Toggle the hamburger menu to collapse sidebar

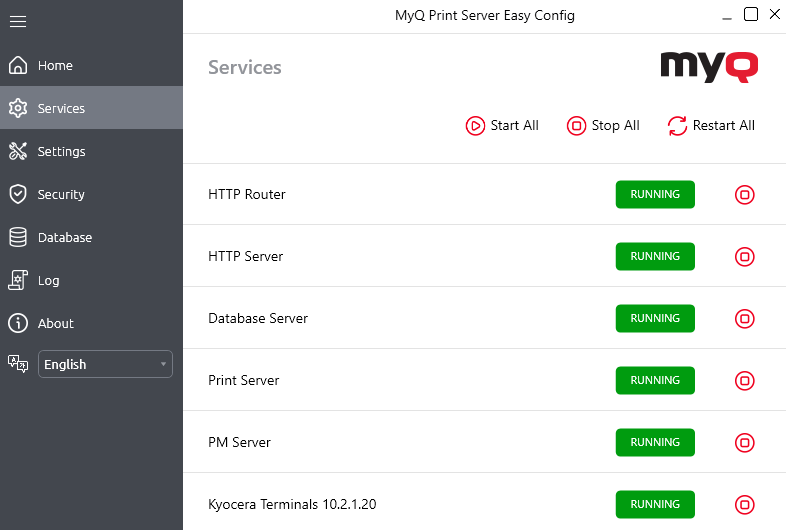(x=18, y=21)
